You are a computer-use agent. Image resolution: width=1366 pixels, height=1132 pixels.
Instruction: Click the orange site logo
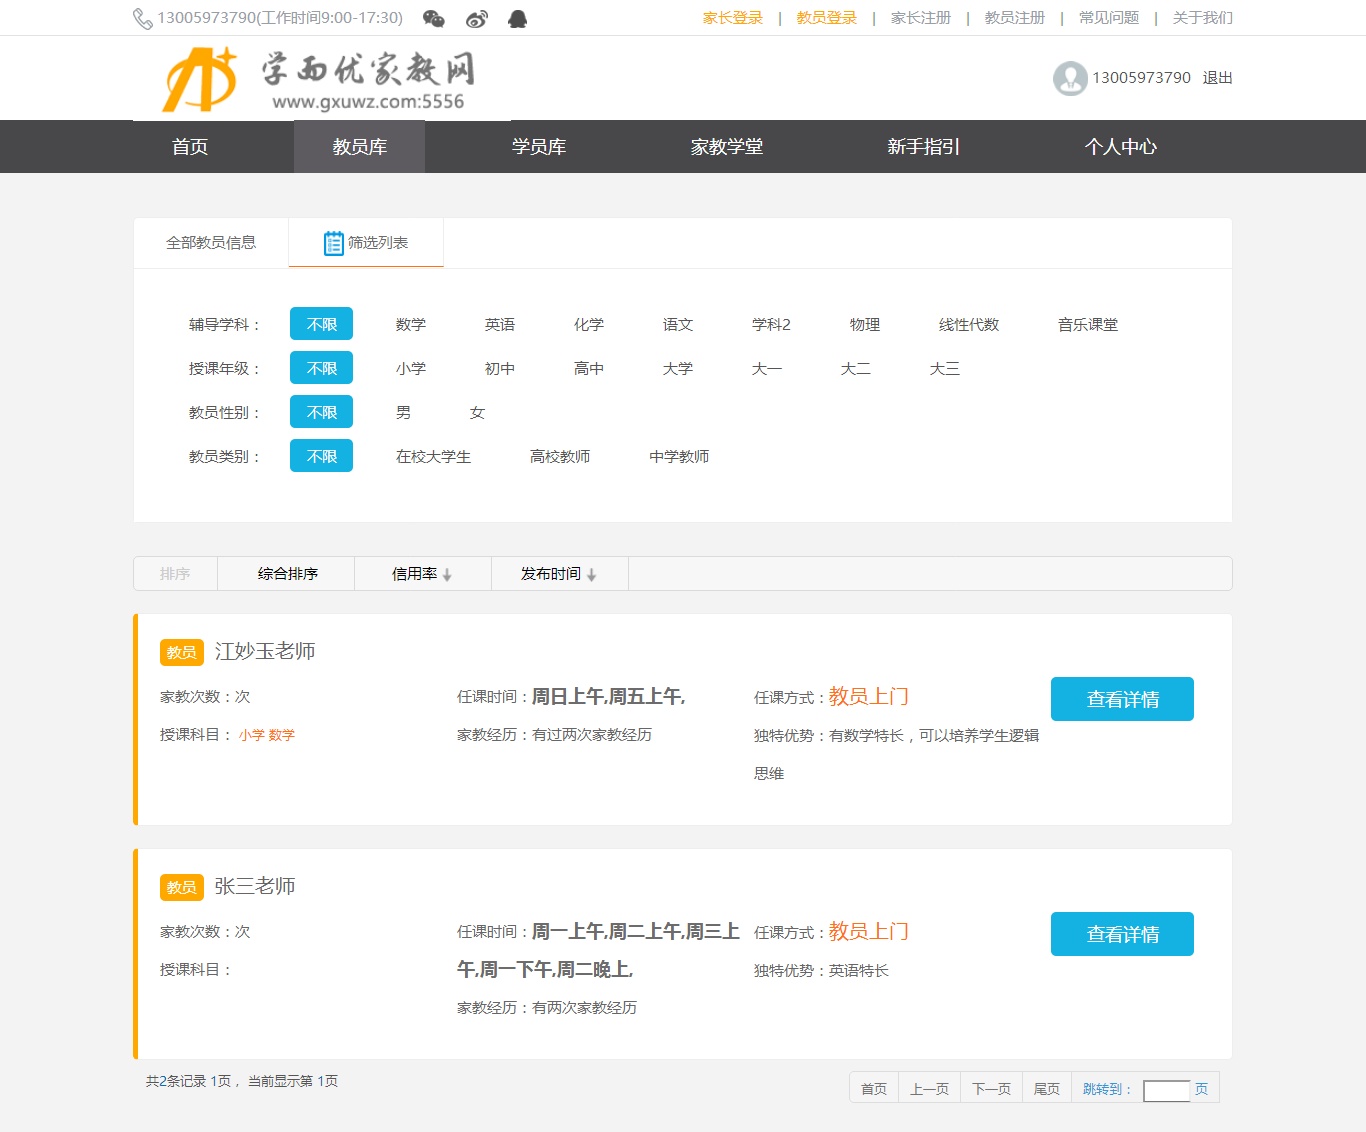pos(200,80)
